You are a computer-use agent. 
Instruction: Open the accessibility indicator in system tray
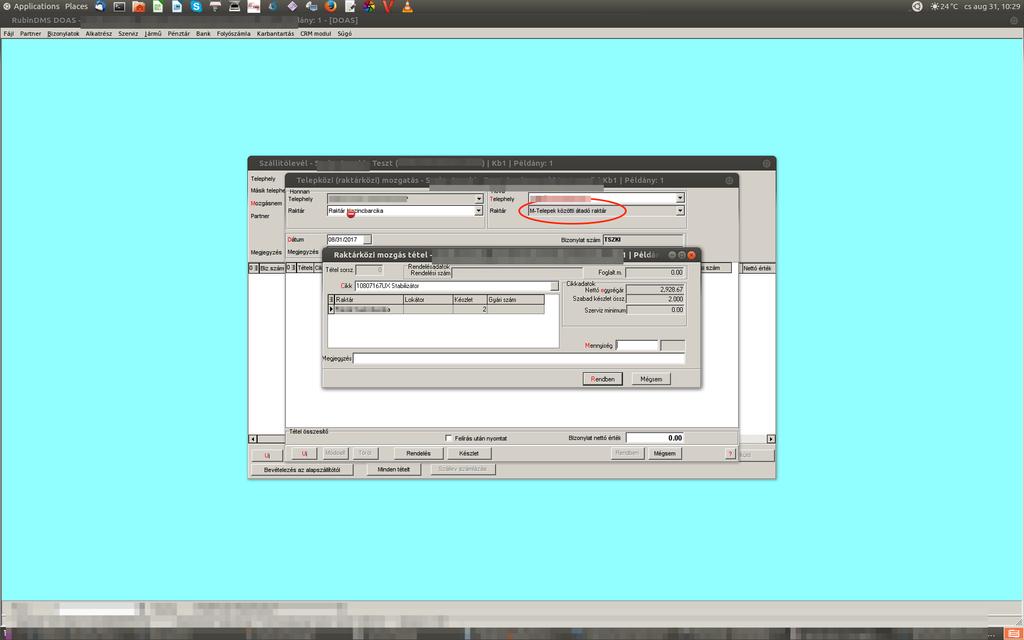(x=917, y=7)
